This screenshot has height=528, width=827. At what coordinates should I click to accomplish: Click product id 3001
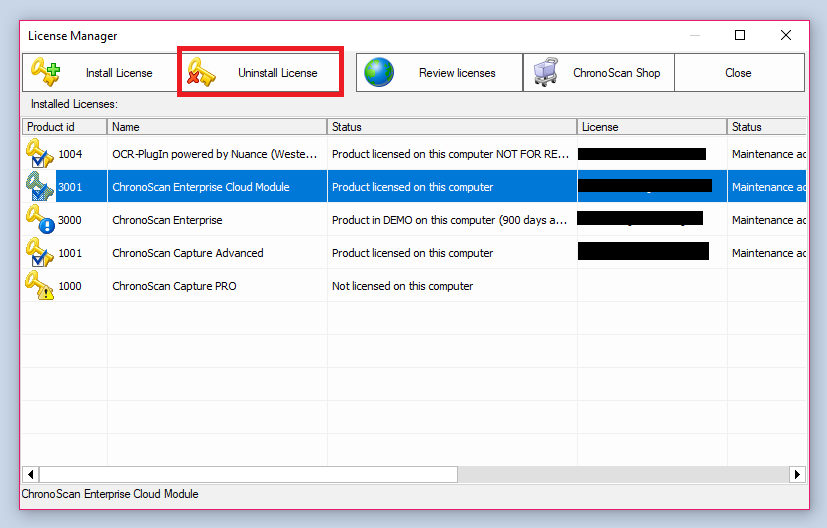pyautogui.click(x=70, y=187)
